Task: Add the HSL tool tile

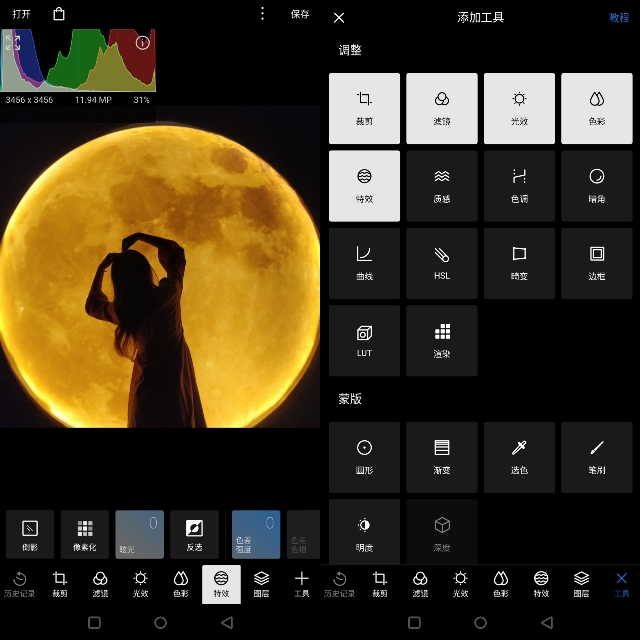Action: click(442, 263)
